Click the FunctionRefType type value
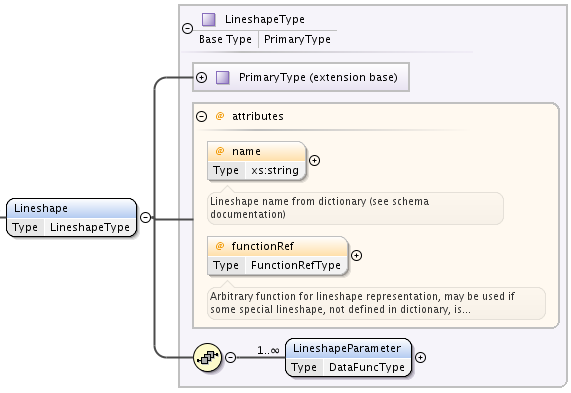The height and width of the screenshot is (393, 571). click(x=296, y=265)
